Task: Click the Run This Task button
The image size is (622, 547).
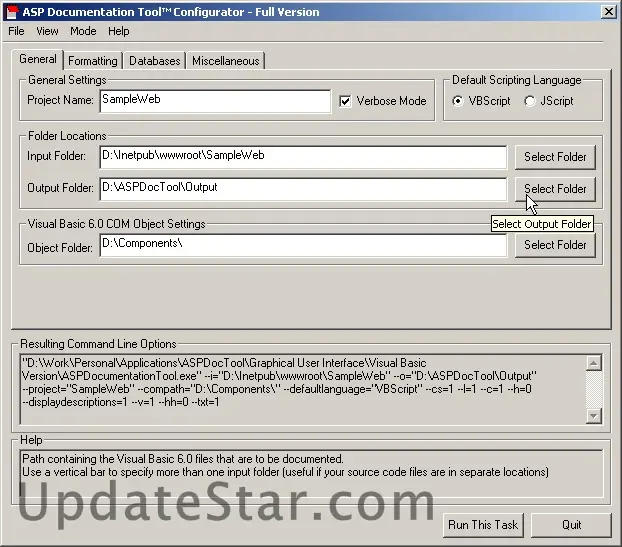Action: point(483,525)
